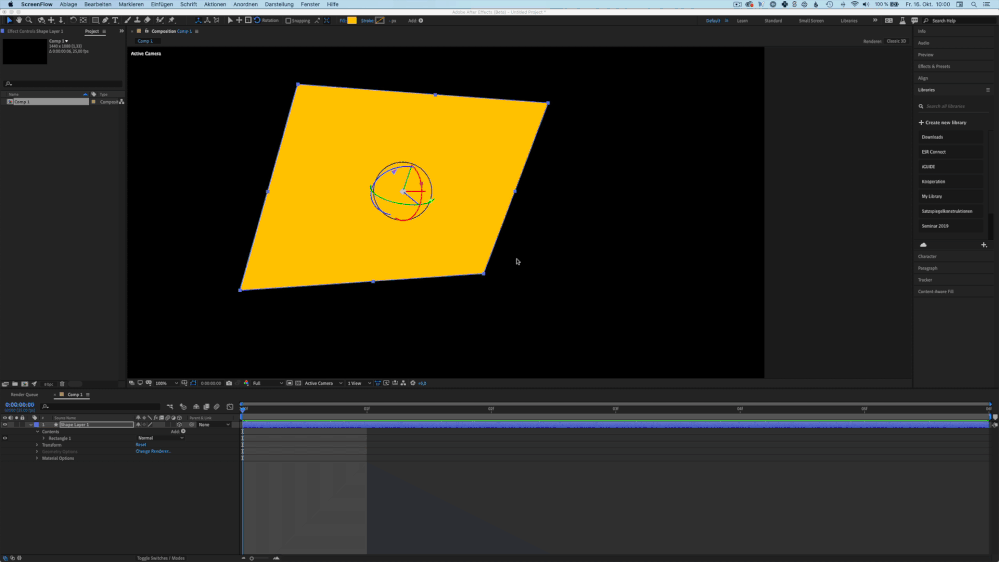Select the Zoom magnifier tool

pos(29,20)
